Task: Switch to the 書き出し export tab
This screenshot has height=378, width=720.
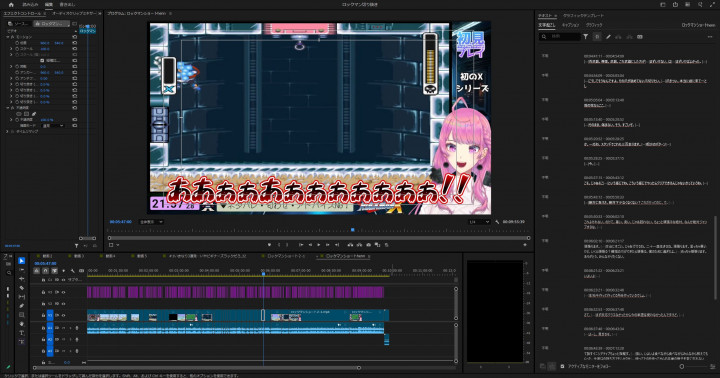Action: coord(67,5)
